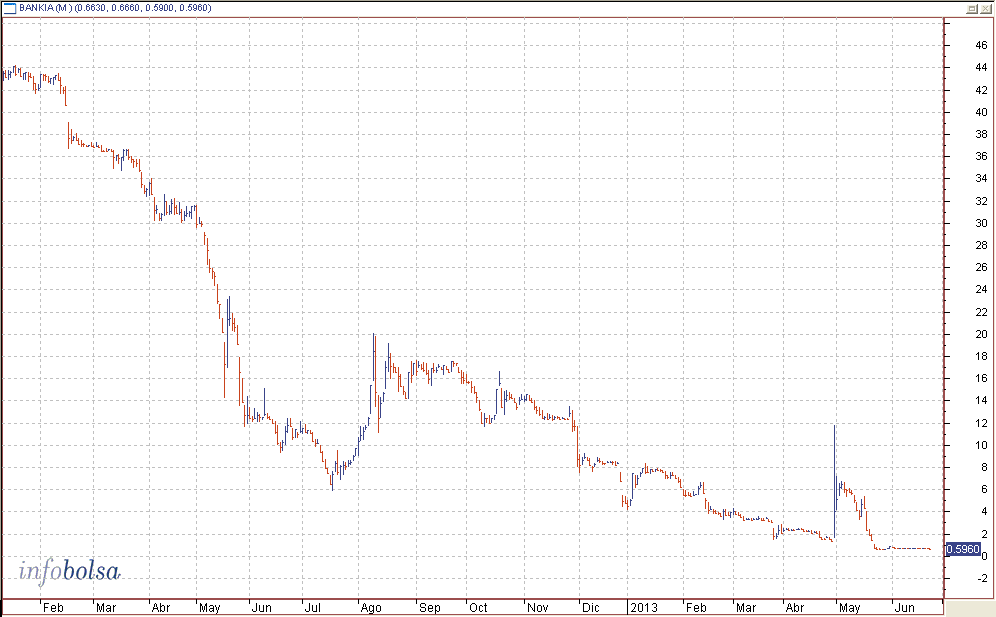Click the Oct label on time axis

pyautogui.click(x=478, y=607)
